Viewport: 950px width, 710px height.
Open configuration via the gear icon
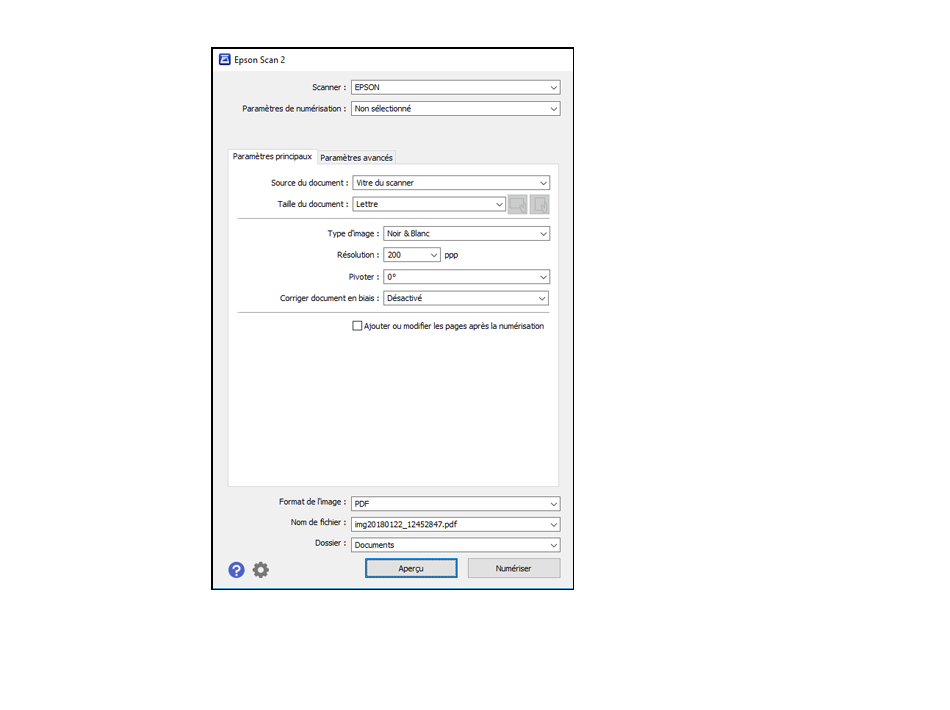click(261, 569)
